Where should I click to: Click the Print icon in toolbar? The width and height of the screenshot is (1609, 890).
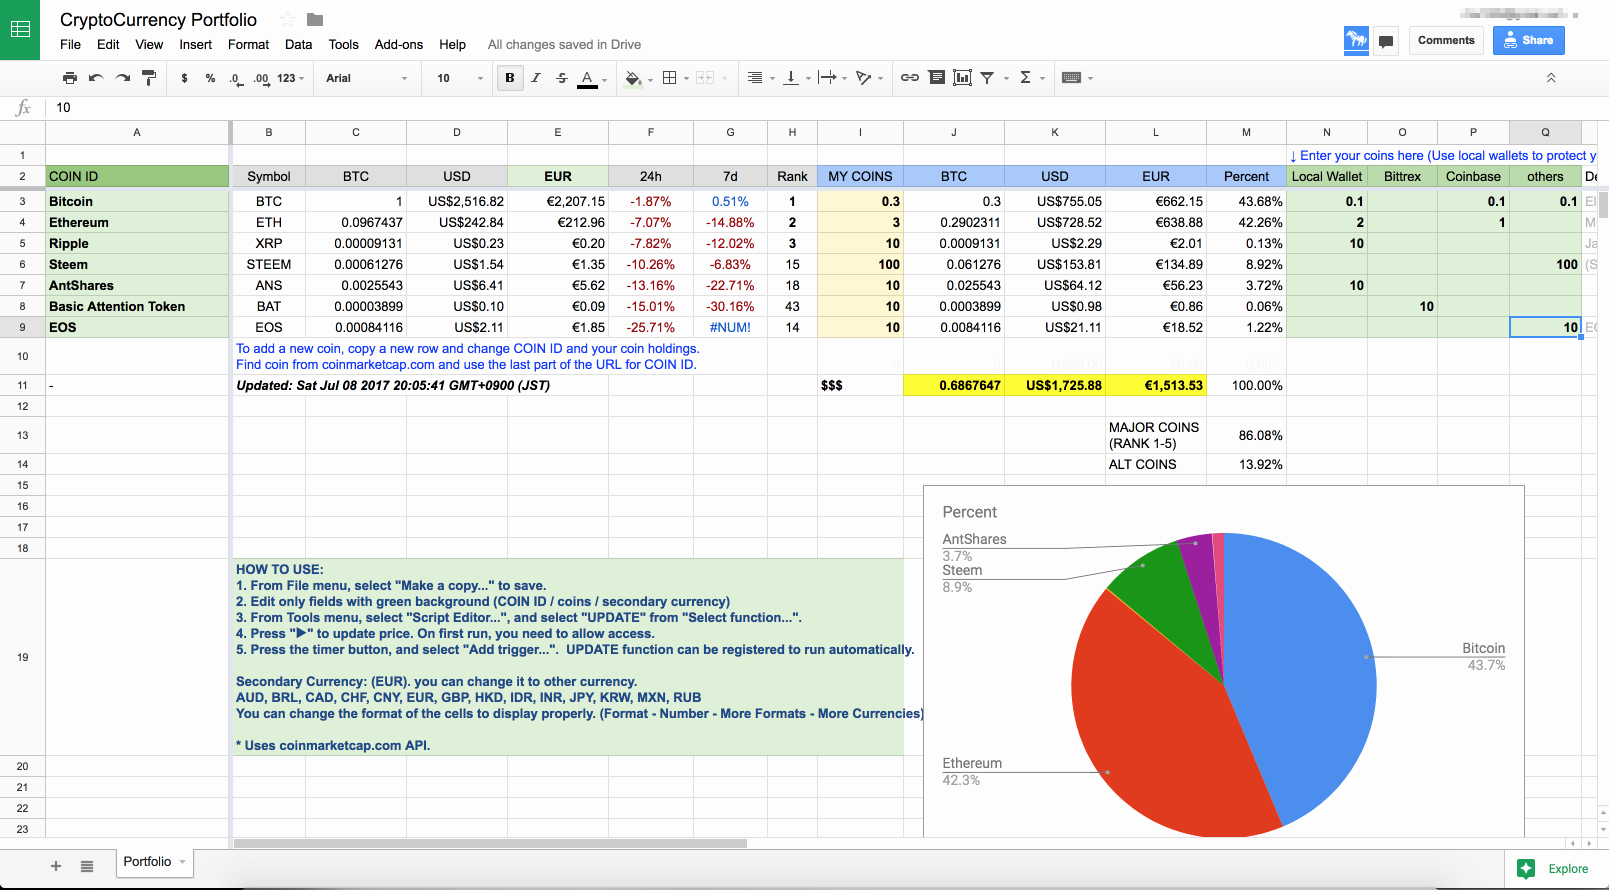click(x=69, y=78)
